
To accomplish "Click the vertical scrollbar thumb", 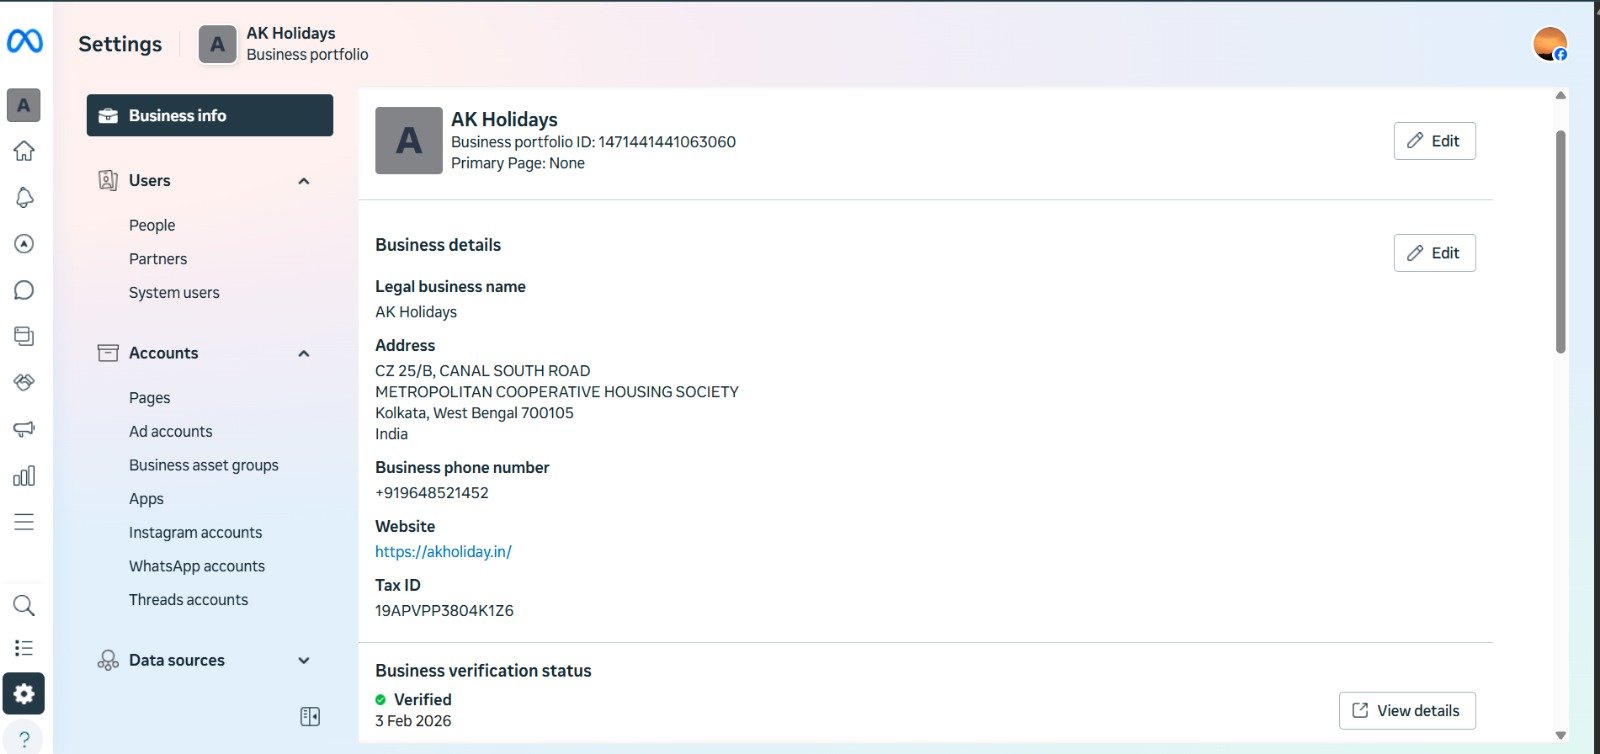I will tap(1560, 240).
